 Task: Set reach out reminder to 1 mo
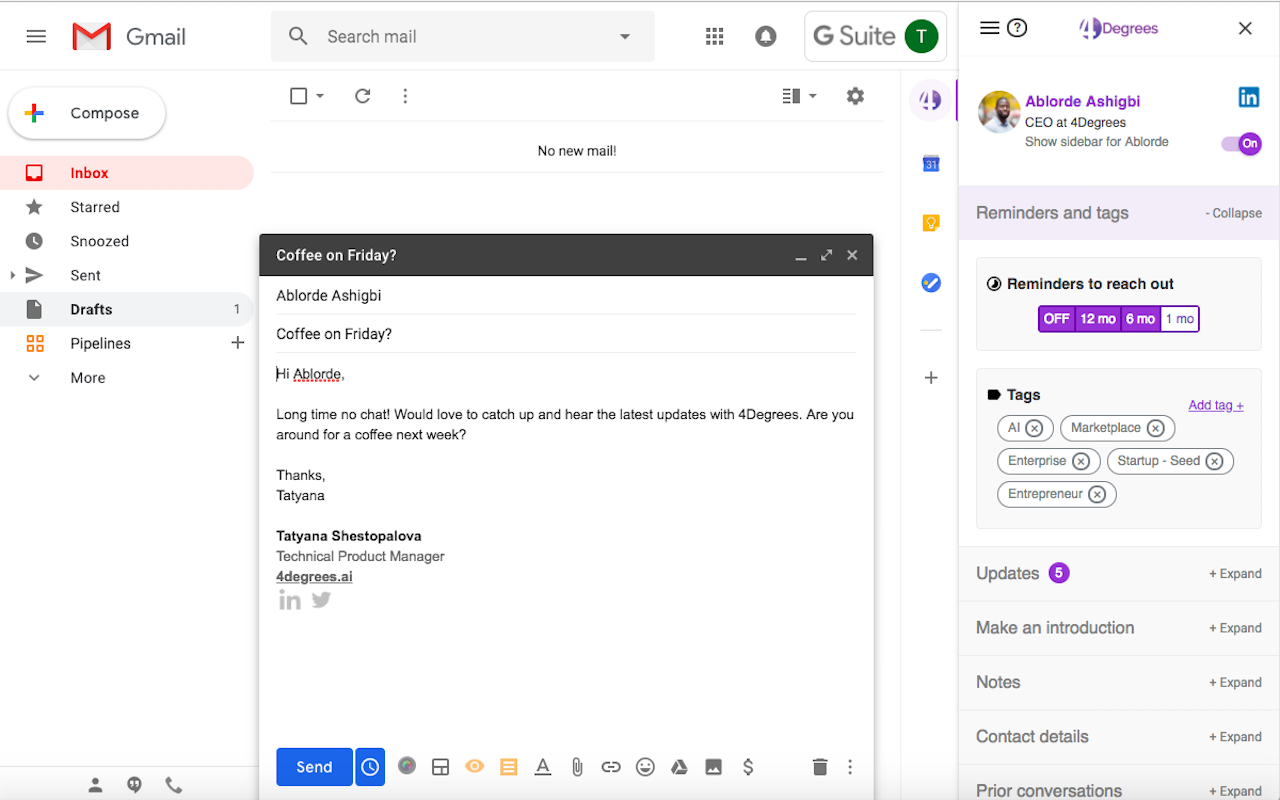(x=1179, y=318)
